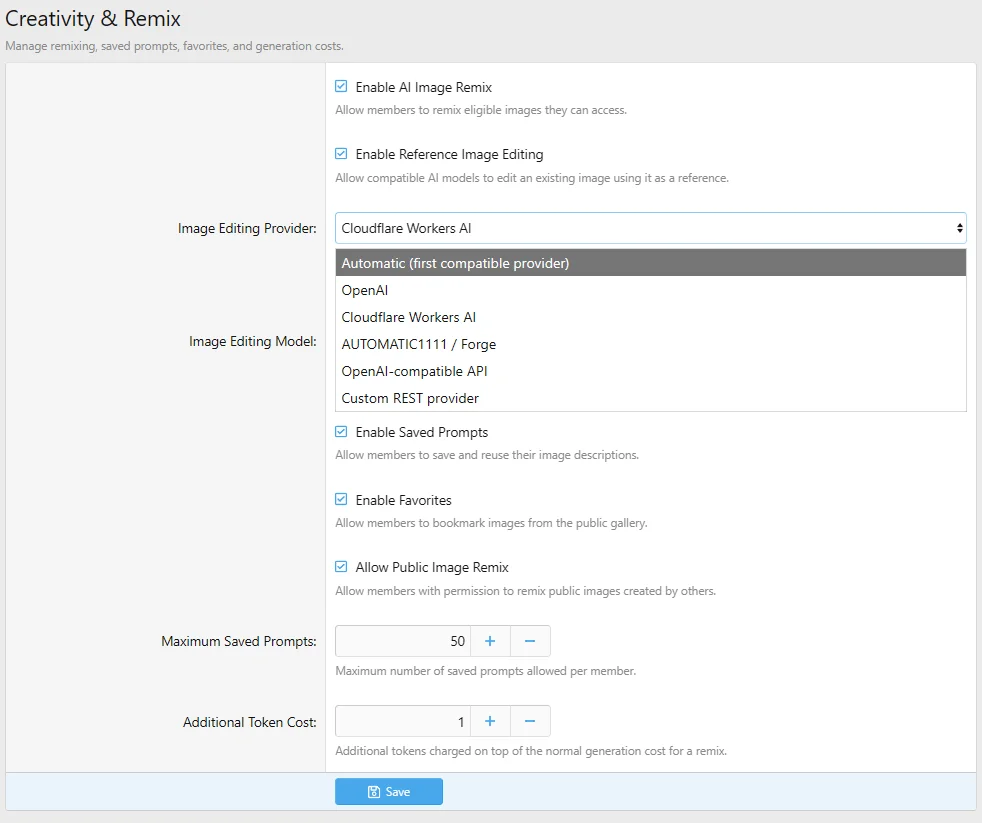Click the Creativity & Remix heading
The height and width of the screenshot is (823, 982).
point(93,19)
